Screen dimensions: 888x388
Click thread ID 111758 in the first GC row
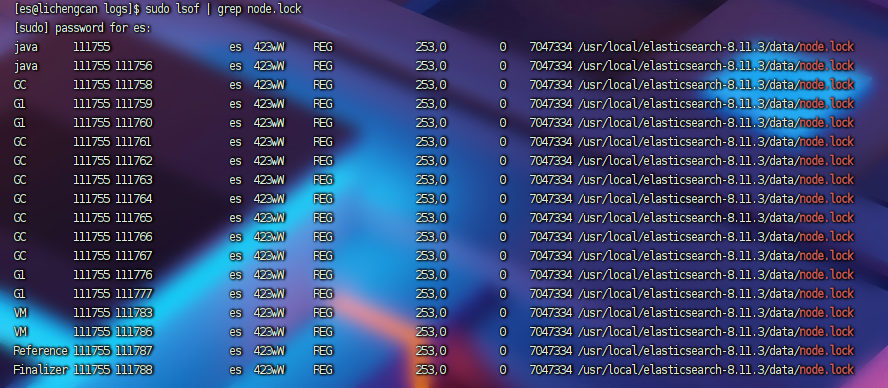[x=134, y=85]
